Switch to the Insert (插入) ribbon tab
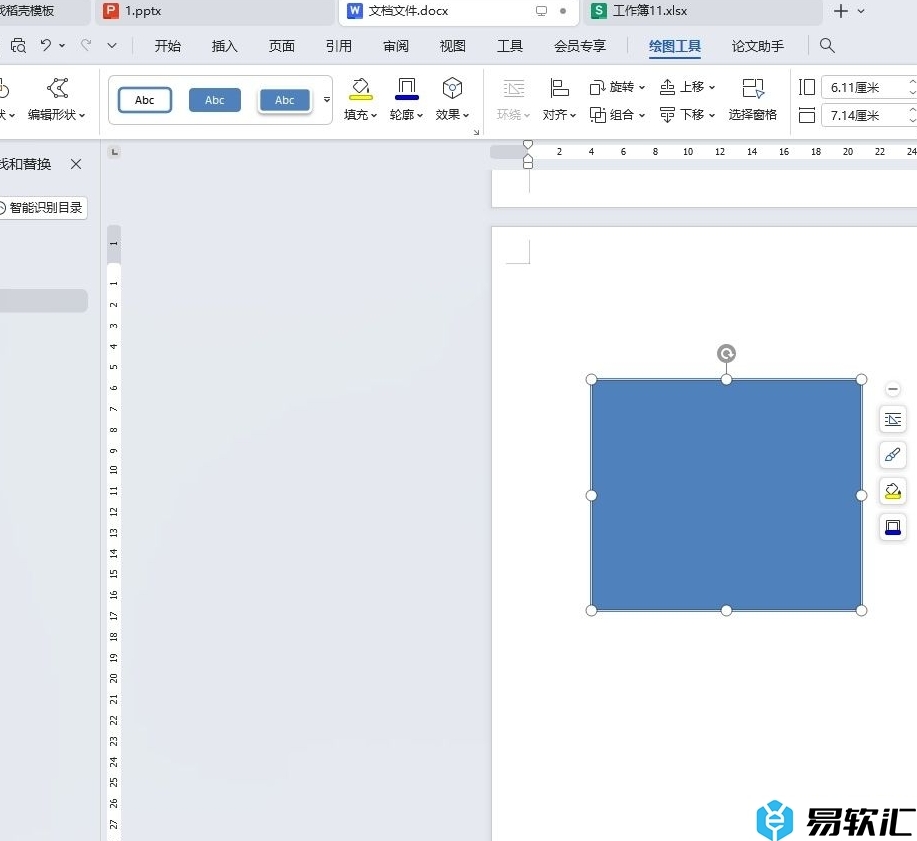Image resolution: width=917 pixels, height=841 pixels. coord(225,46)
